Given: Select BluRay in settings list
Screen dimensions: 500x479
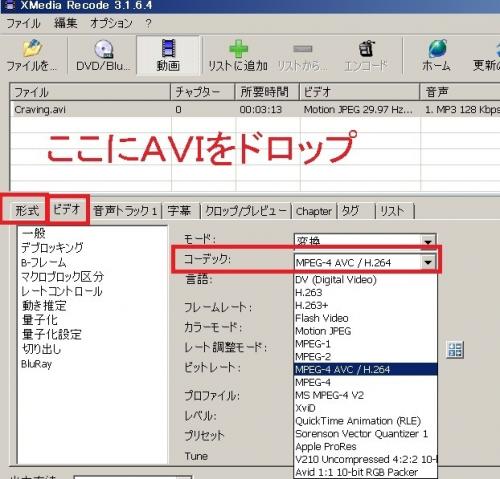Looking at the screenshot, I should [x=36, y=364].
